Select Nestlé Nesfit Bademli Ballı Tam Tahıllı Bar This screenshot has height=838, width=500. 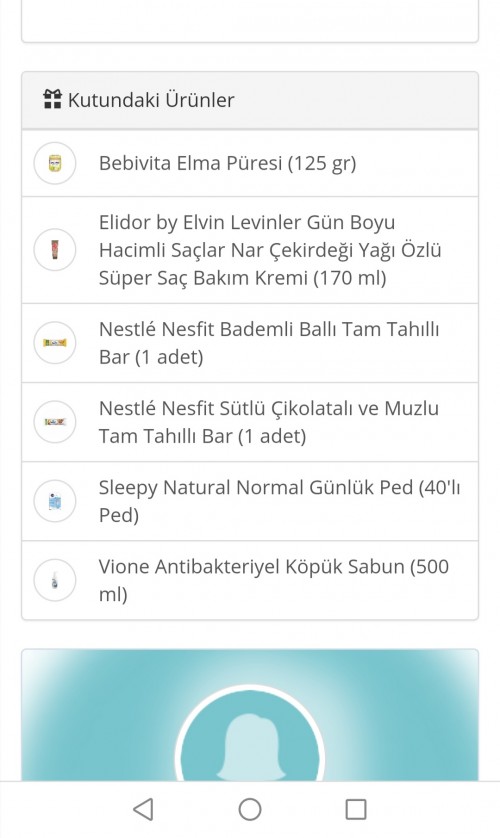[269, 343]
